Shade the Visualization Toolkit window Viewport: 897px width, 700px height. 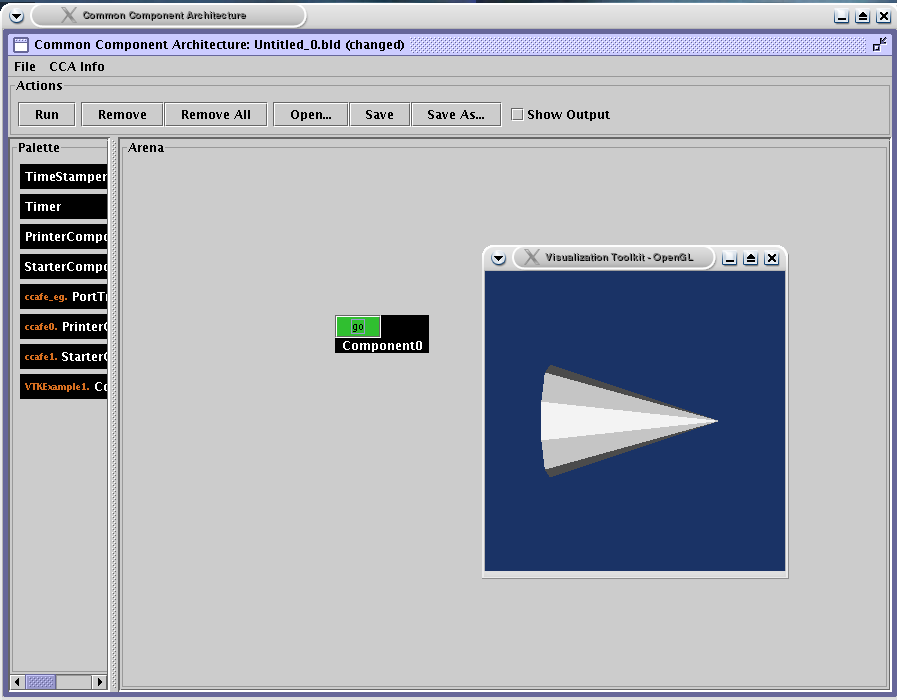pyautogui.click(x=751, y=258)
